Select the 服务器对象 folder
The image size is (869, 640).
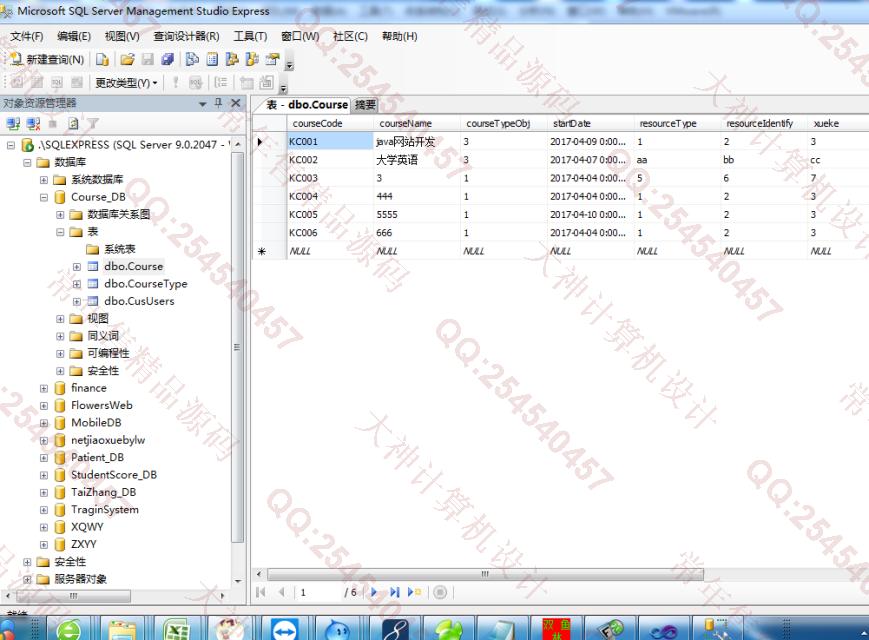tap(80, 579)
